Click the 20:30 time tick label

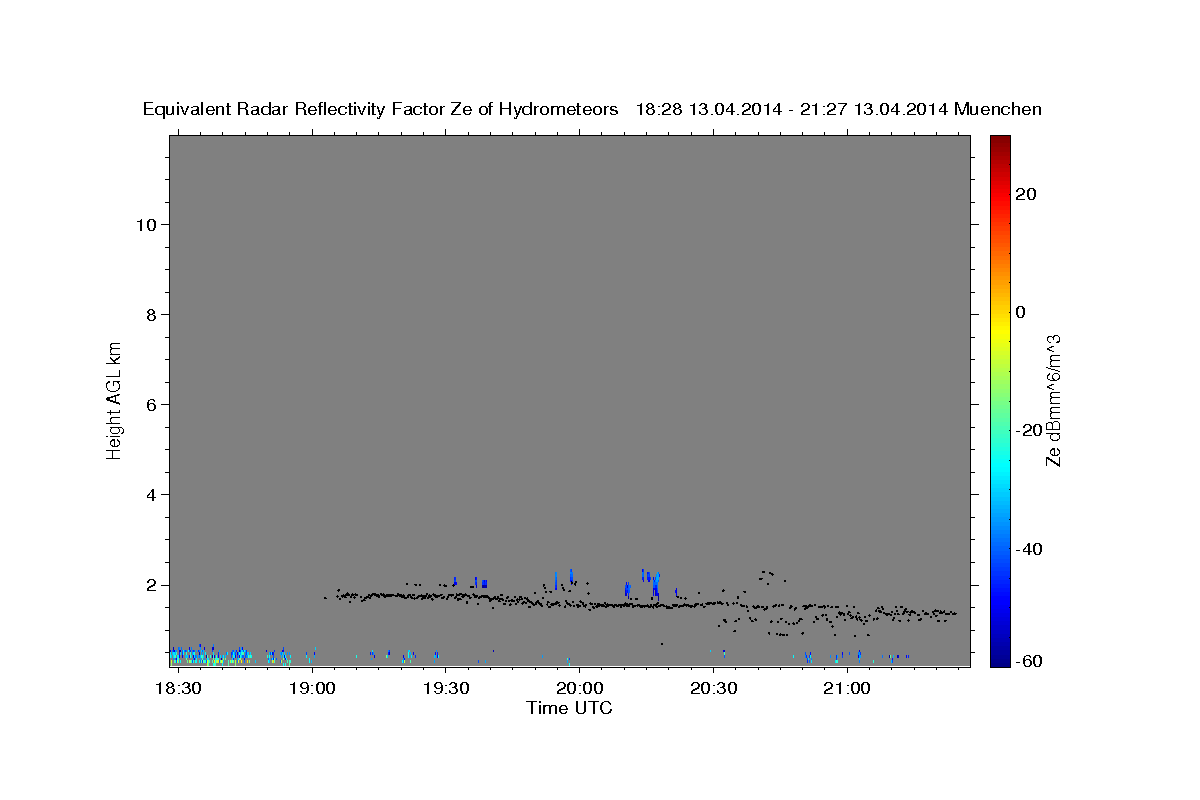(713, 689)
